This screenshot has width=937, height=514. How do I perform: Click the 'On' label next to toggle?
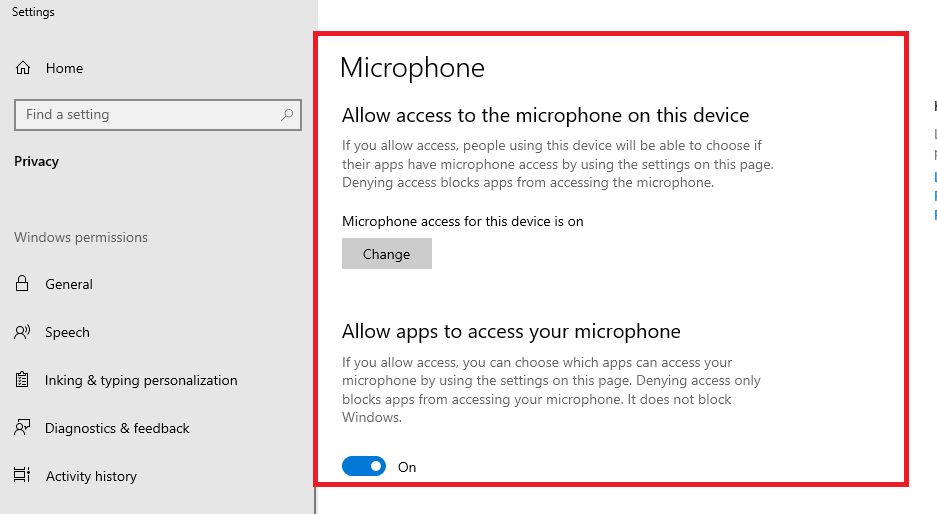pyautogui.click(x=407, y=467)
